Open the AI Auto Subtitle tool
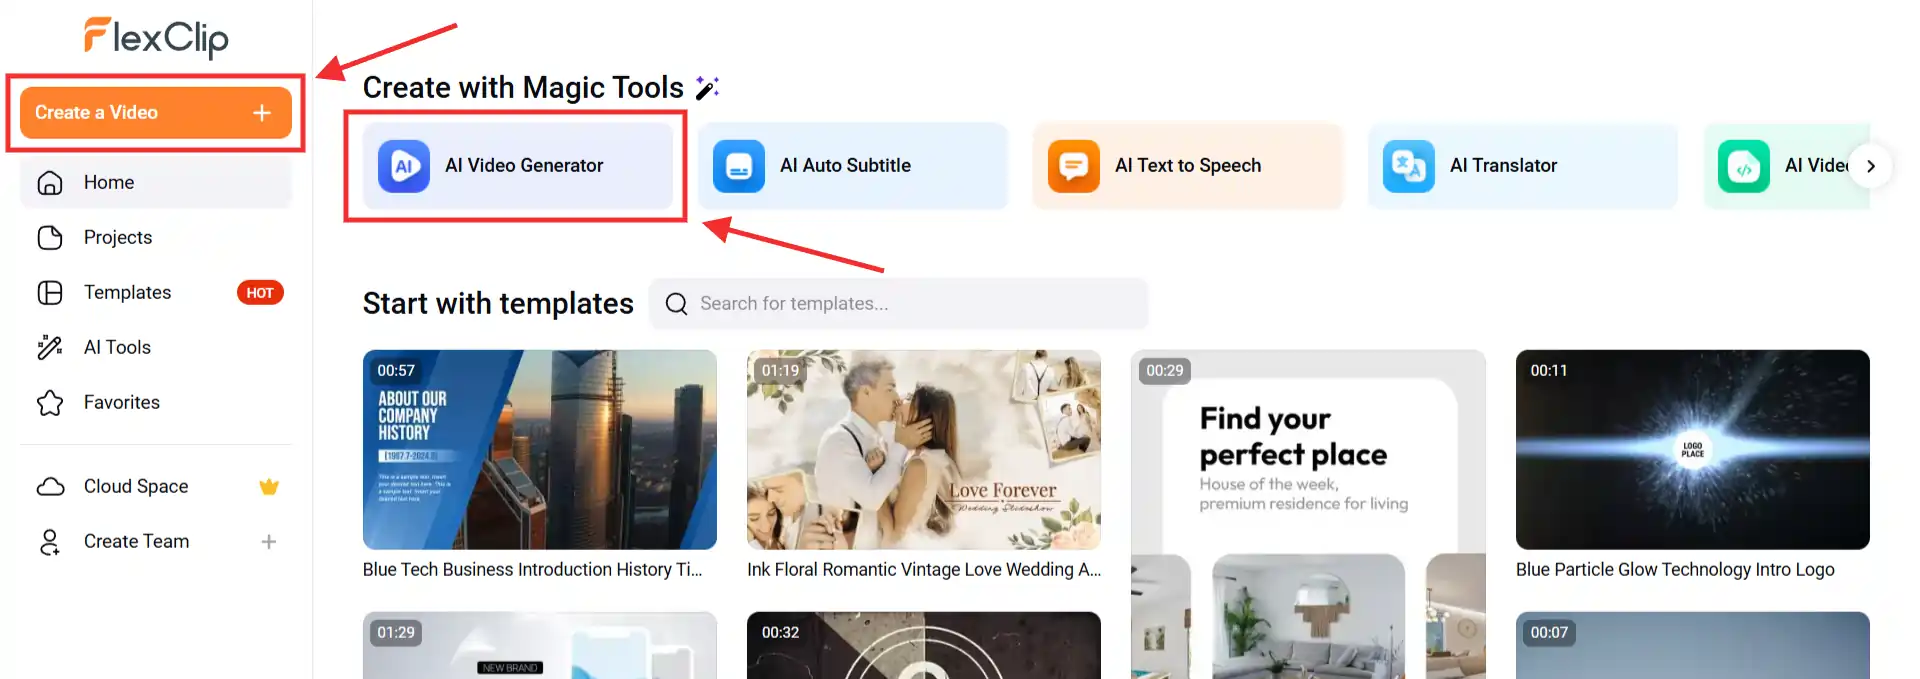Viewport: 1920px width, 679px height. pos(853,166)
